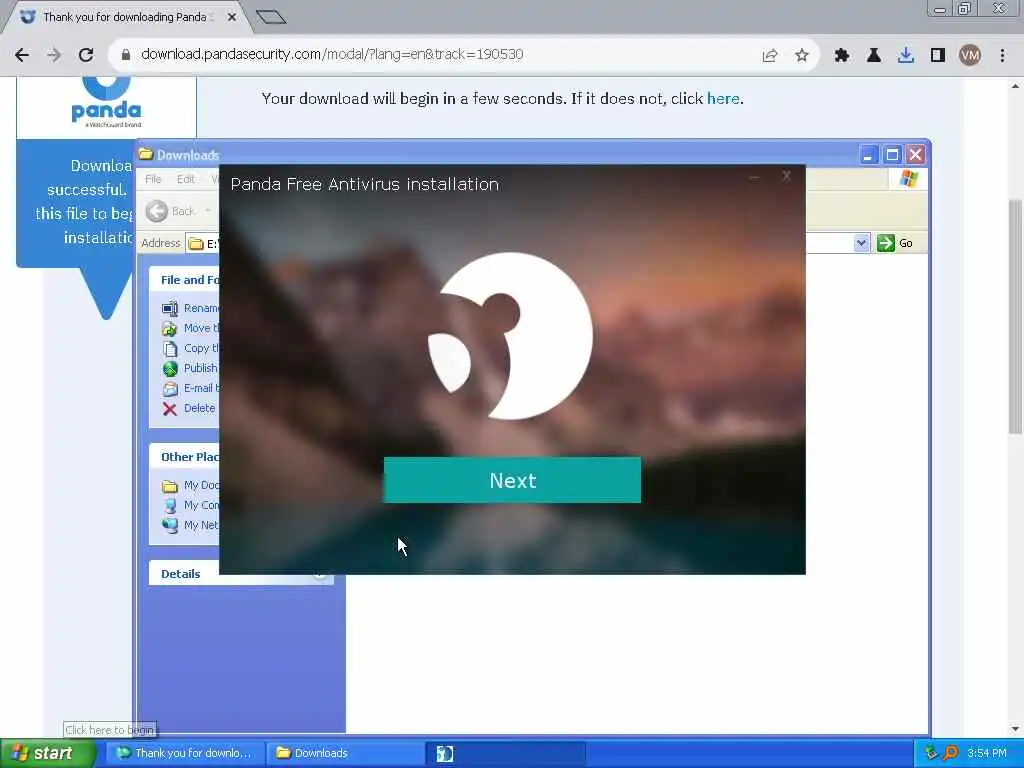Reload the Panda download page
Screen dimensions: 1024x768
click(x=86, y=55)
